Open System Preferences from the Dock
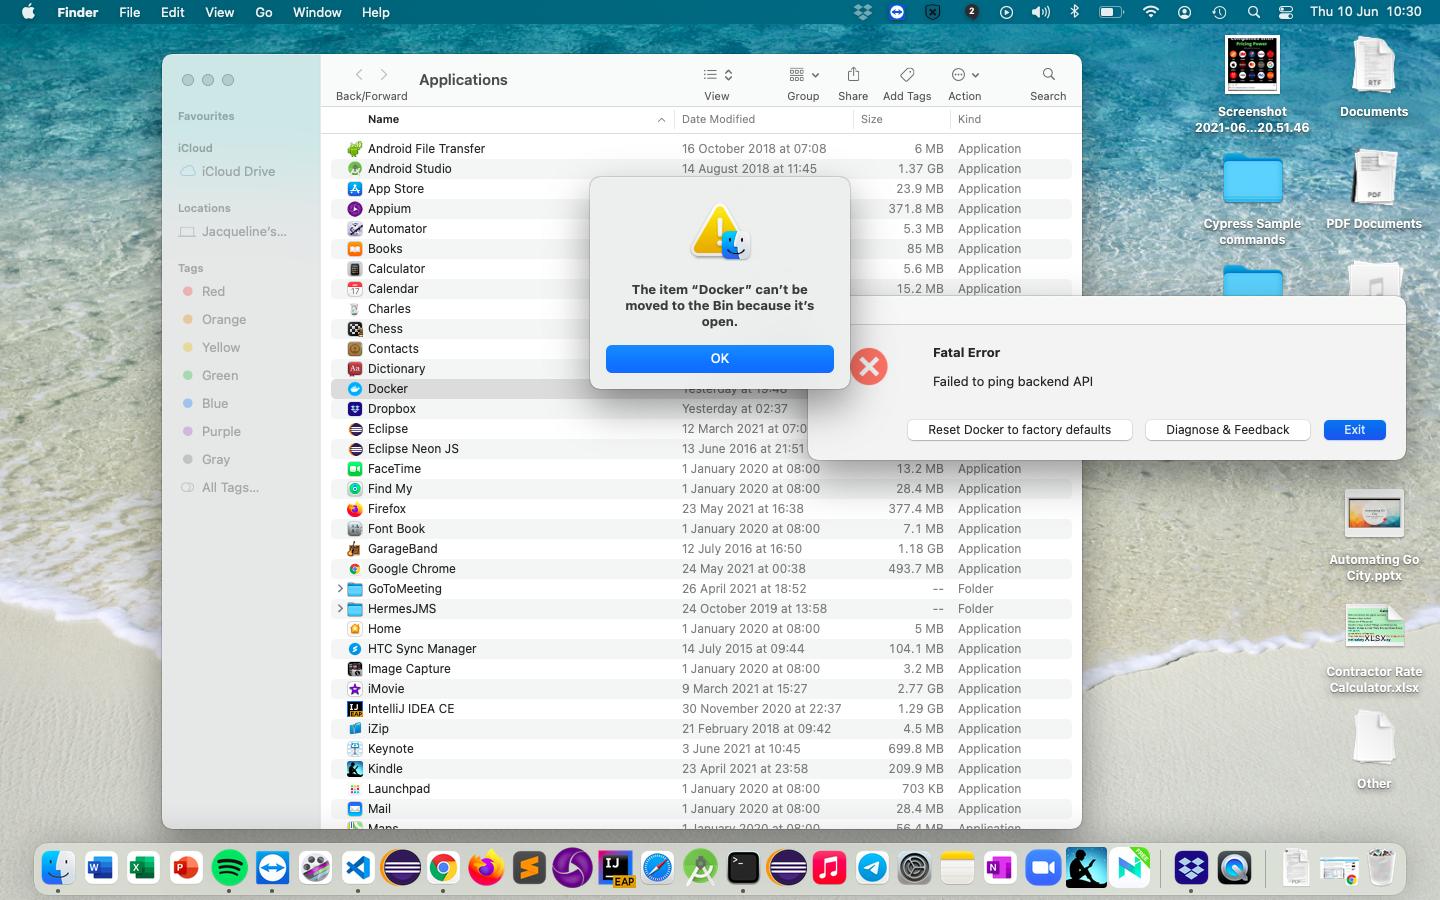Viewport: 1440px width, 900px height. click(x=915, y=868)
